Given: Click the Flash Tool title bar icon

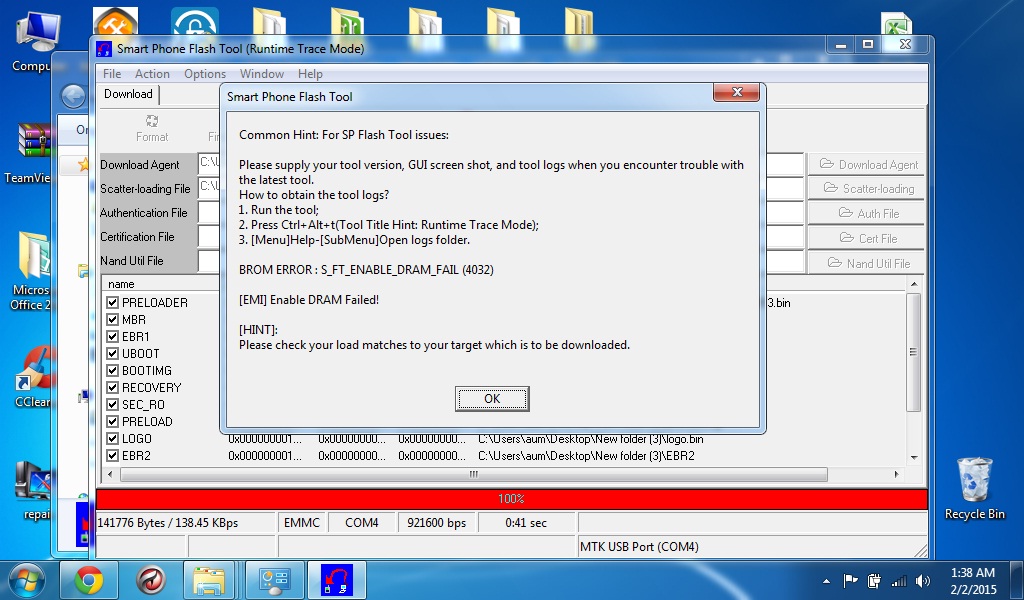Looking at the screenshot, I should pyautogui.click(x=104, y=49).
